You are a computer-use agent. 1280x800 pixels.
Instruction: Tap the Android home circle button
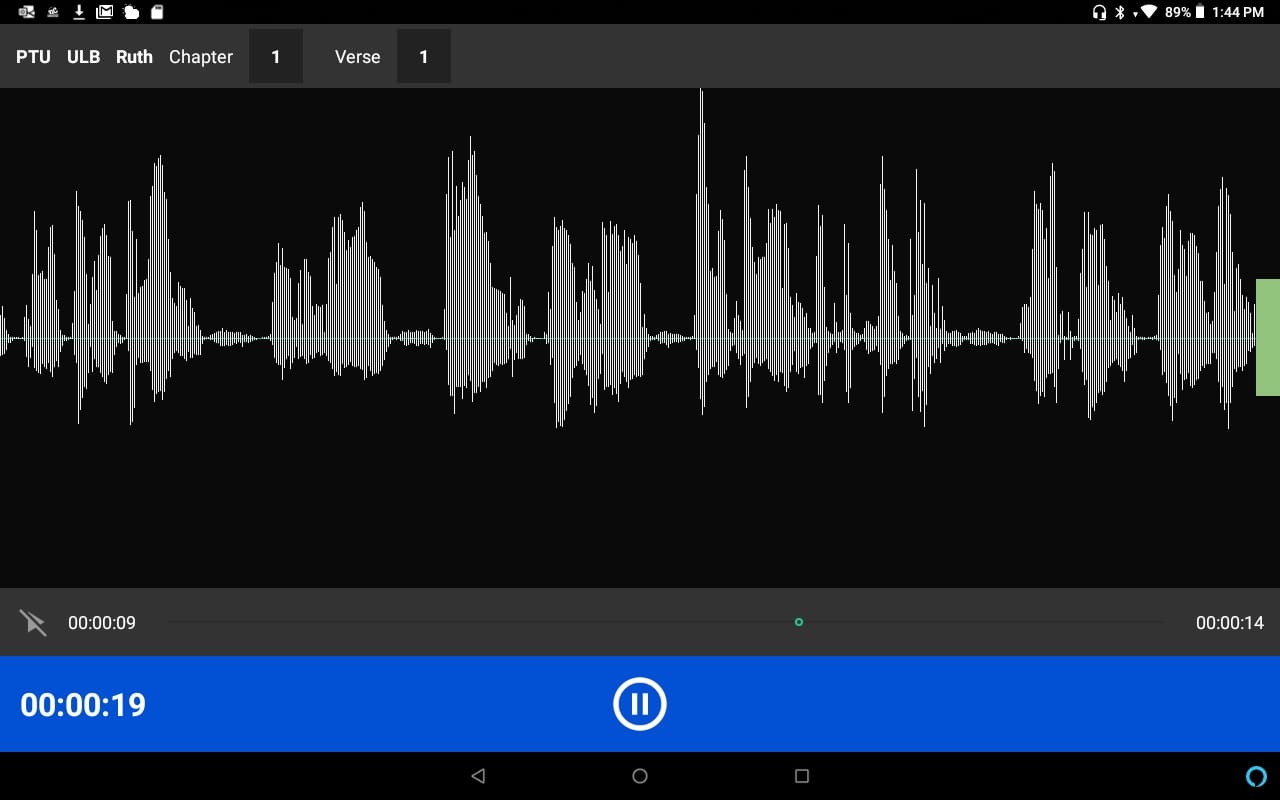click(x=640, y=776)
